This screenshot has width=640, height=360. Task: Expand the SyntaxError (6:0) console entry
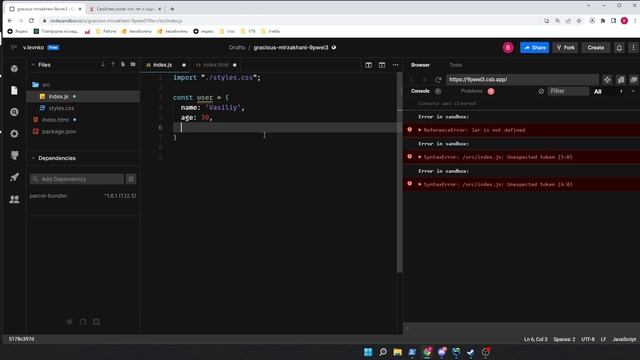420,184
